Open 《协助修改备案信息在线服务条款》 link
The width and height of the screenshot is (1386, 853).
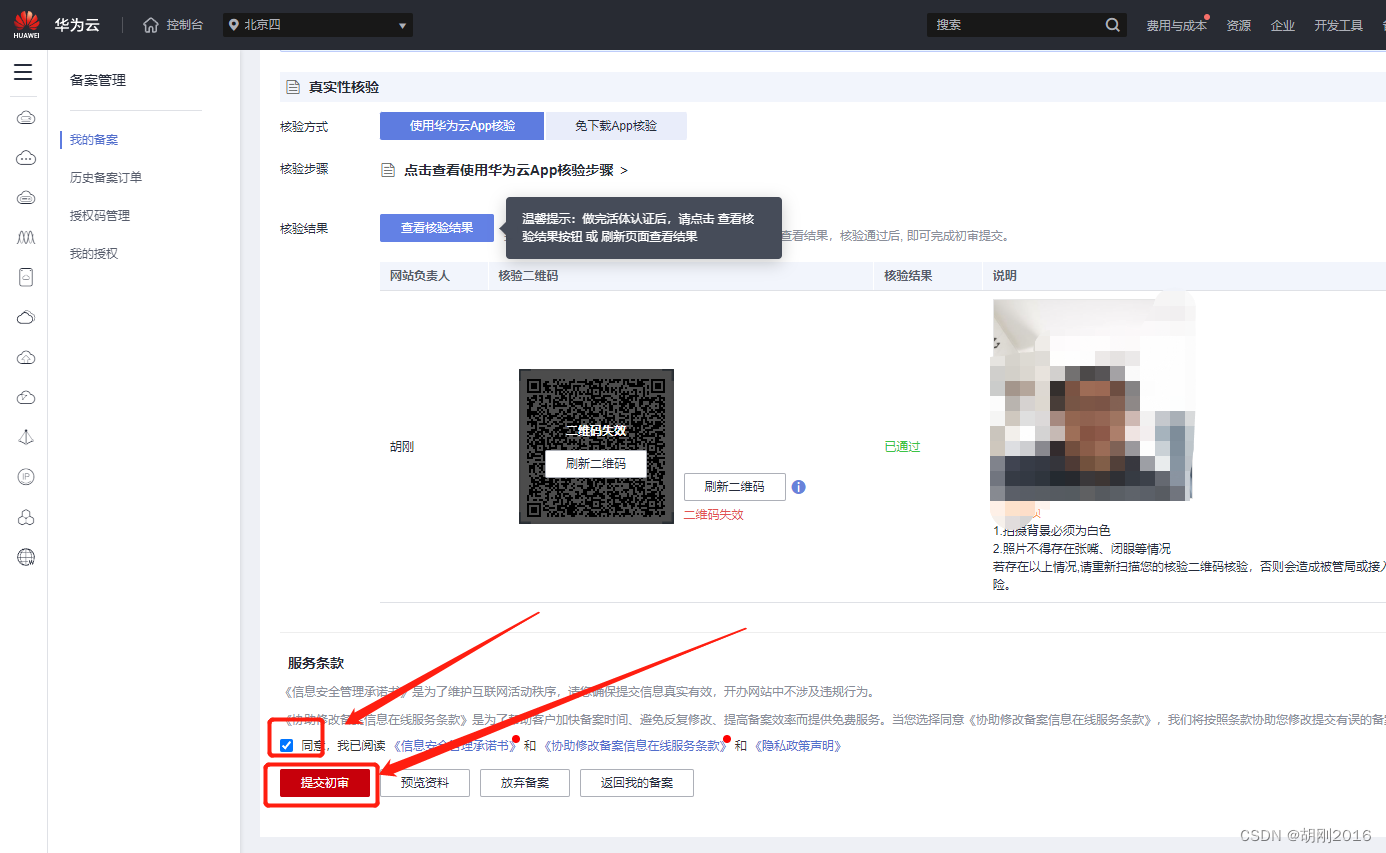[x=634, y=746]
